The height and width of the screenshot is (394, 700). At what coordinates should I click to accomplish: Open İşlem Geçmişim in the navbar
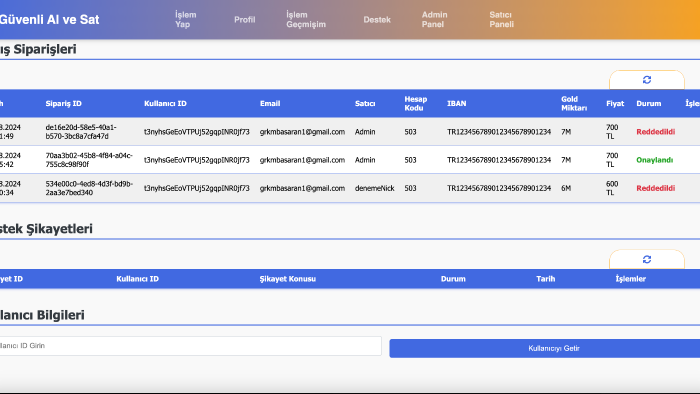pyautogui.click(x=306, y=20)
